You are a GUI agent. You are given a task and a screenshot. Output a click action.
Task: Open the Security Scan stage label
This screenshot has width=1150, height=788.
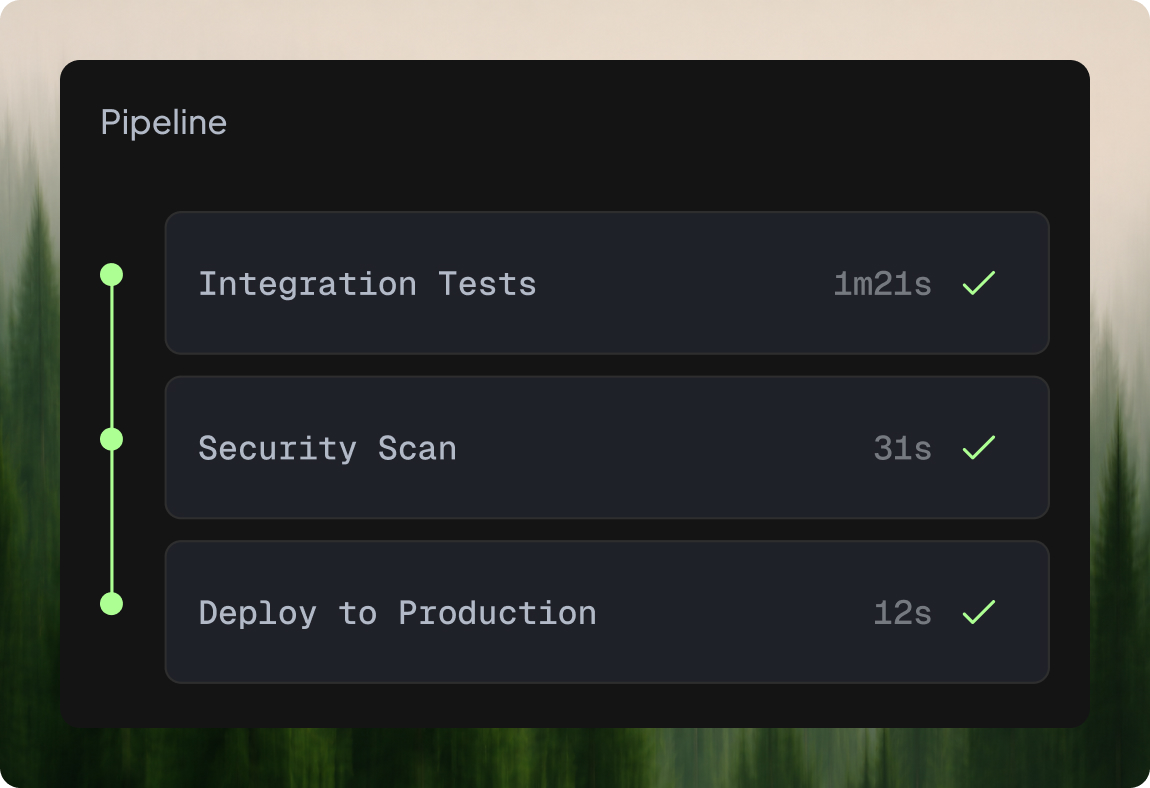click(x=328, y=448)
